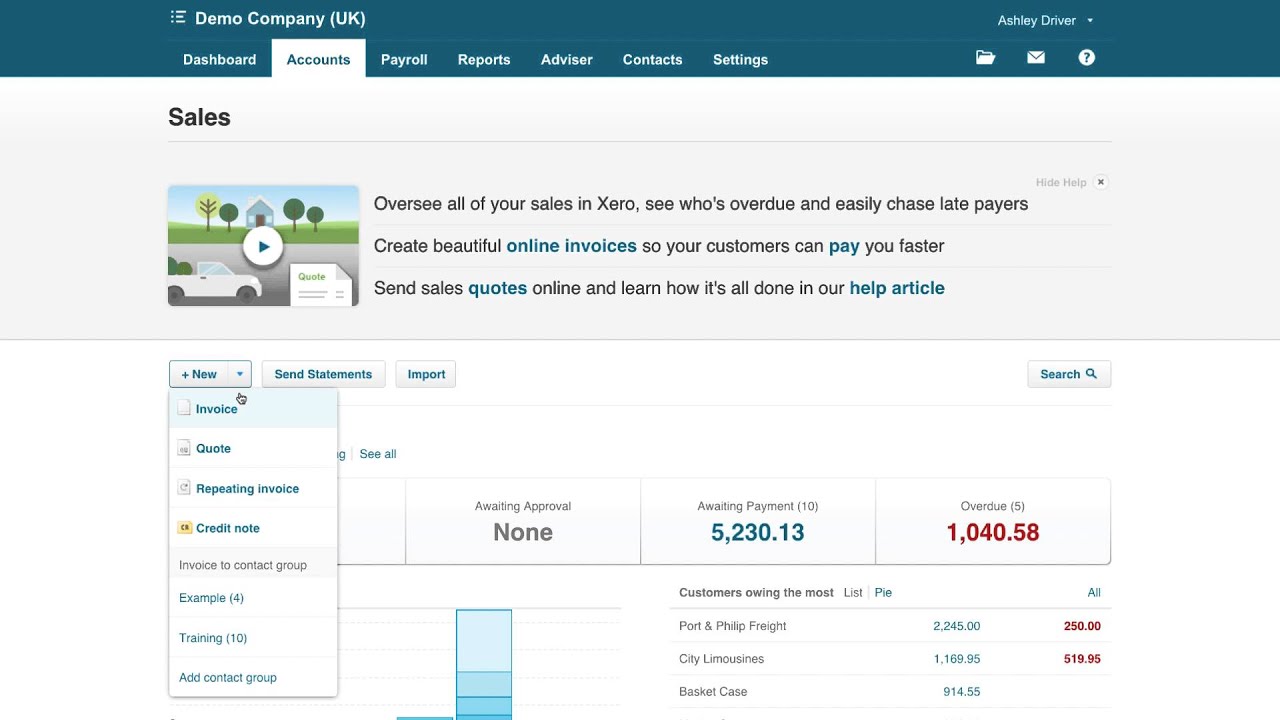Open the help question mark icon
Screen dimensions: 1280x720
(x=1087, y=58)
